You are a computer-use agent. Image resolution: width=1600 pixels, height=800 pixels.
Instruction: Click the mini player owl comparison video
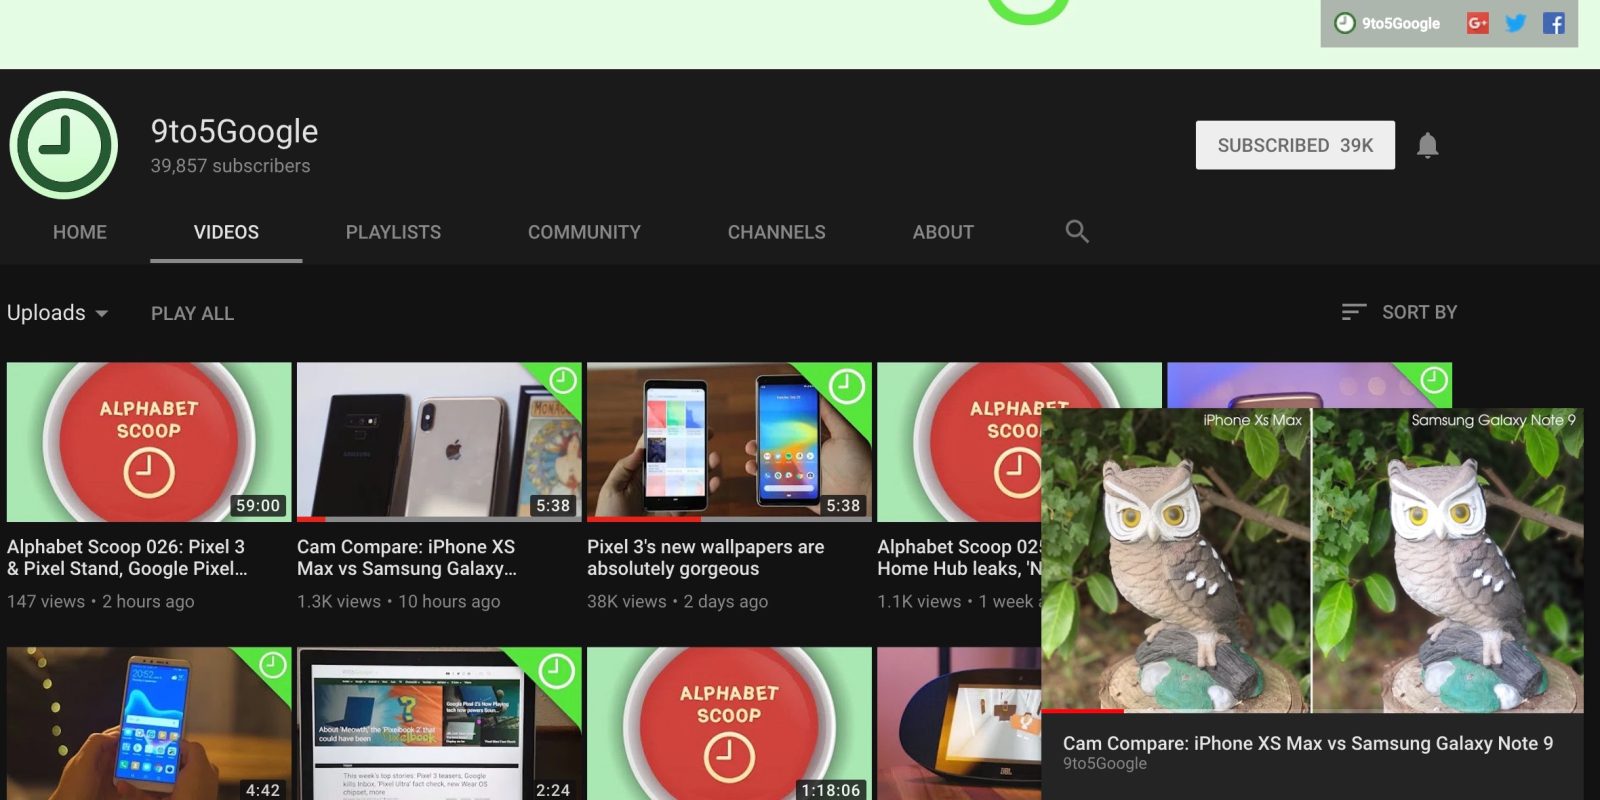(1311, 560)
